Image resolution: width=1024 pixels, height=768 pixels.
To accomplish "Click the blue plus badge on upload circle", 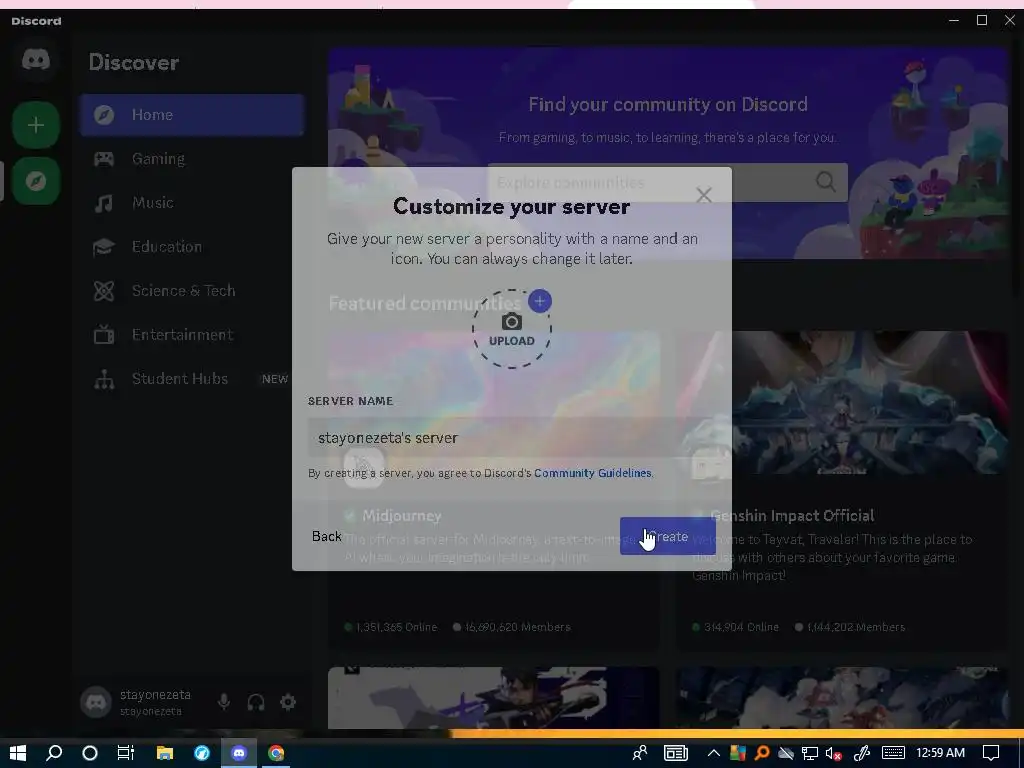I will point(539,301).
